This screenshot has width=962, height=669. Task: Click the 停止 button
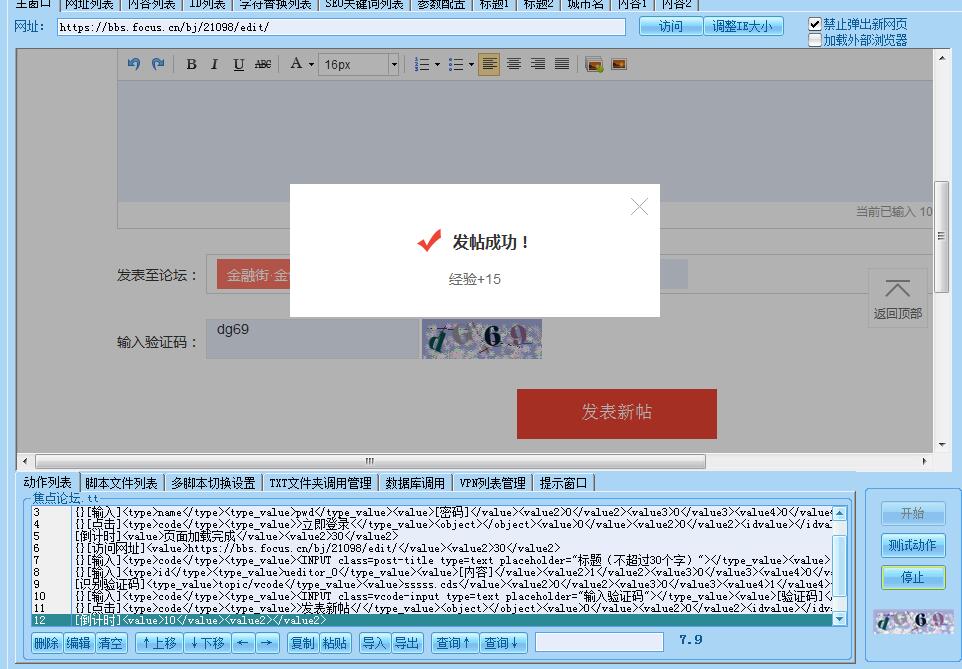pos(913,578)
